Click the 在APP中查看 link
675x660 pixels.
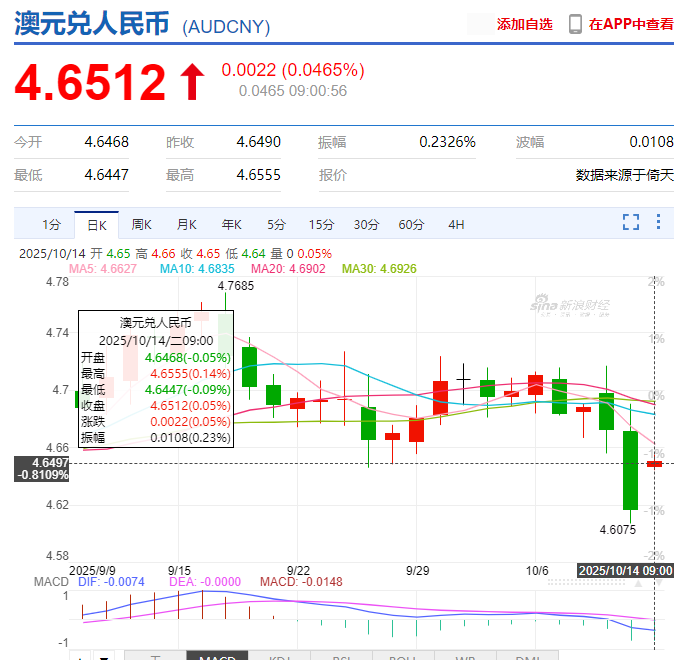(x=631, y=24)
